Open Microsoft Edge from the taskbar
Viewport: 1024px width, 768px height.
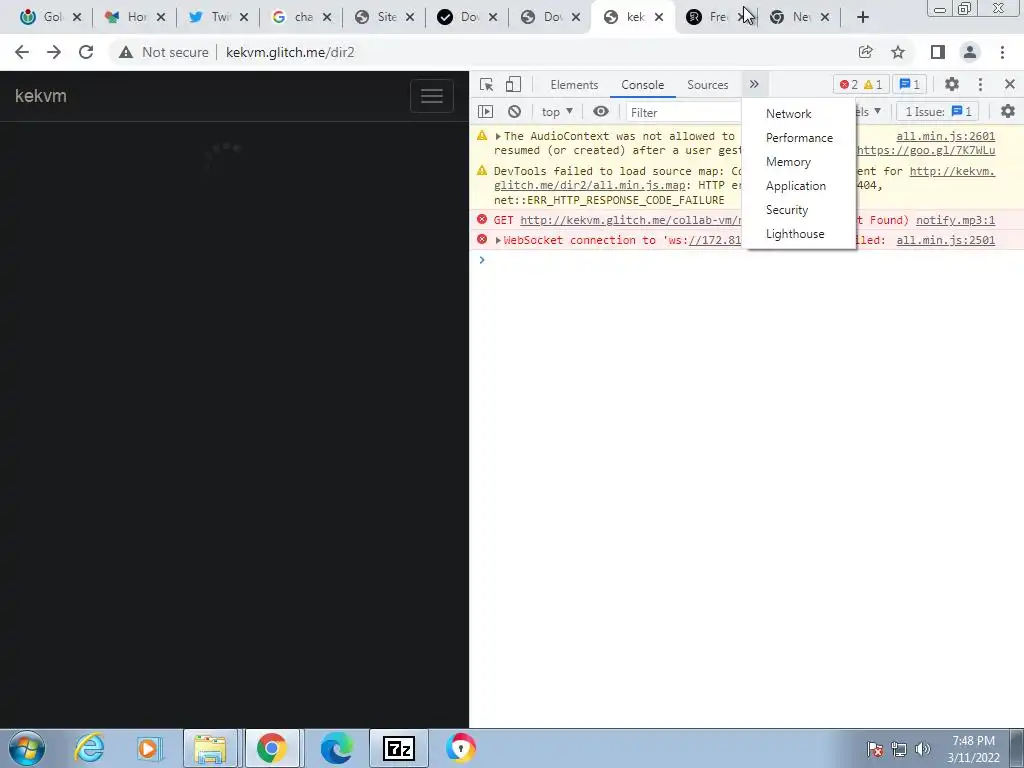(x=337, y=748)
